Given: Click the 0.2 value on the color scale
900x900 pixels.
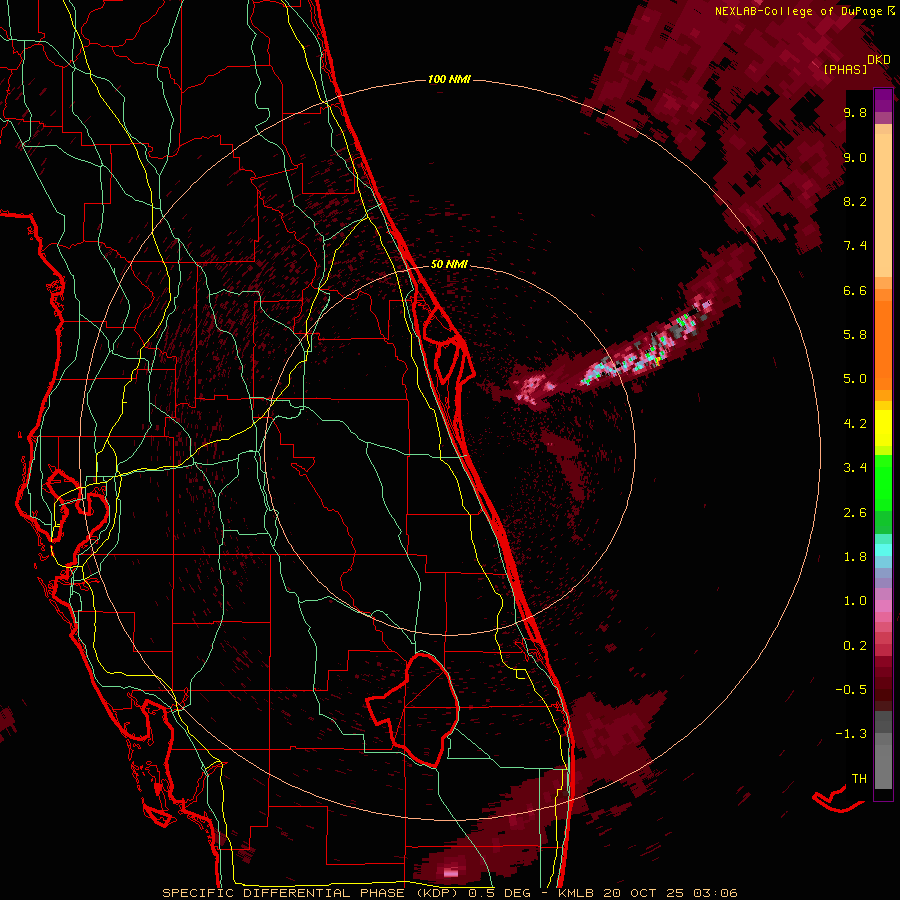Looking at the screenshot, I should click(855, 646).
